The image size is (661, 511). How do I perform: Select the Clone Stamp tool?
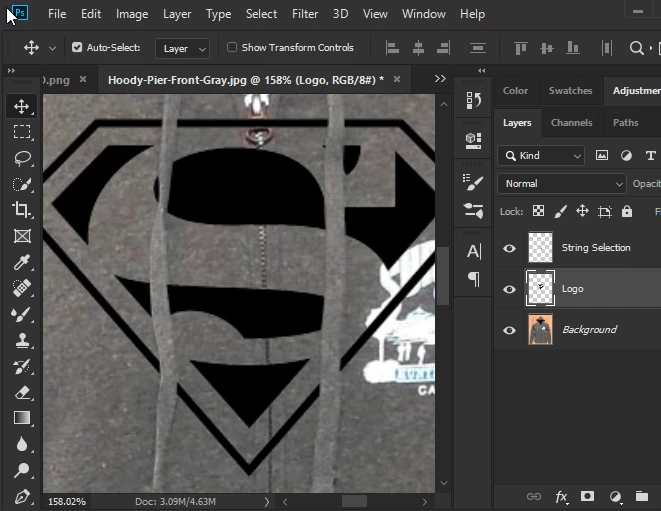[x=21, y=340]
